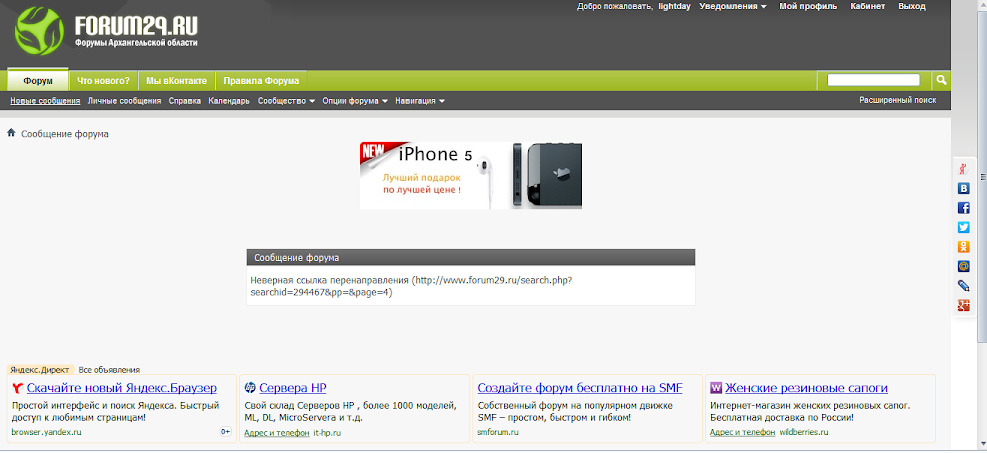Click the Сообщение форума panel header
Screen dimensions: 987x453
[471, 257]
